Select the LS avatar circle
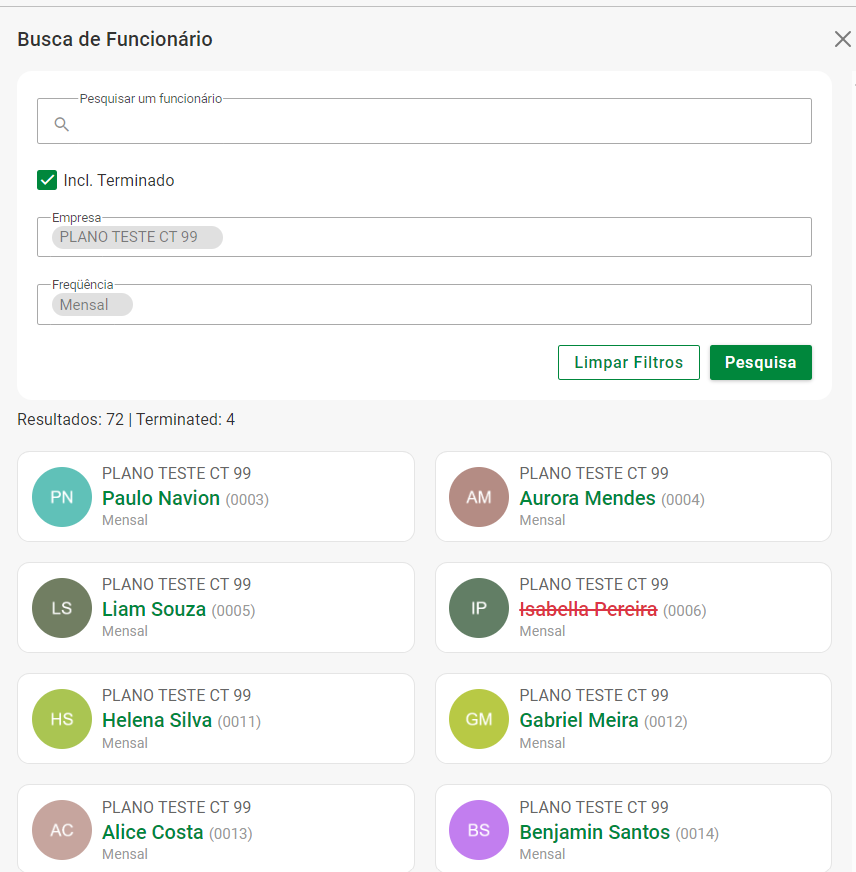This screenshot has width=856, height=872. tap(62, 608)
